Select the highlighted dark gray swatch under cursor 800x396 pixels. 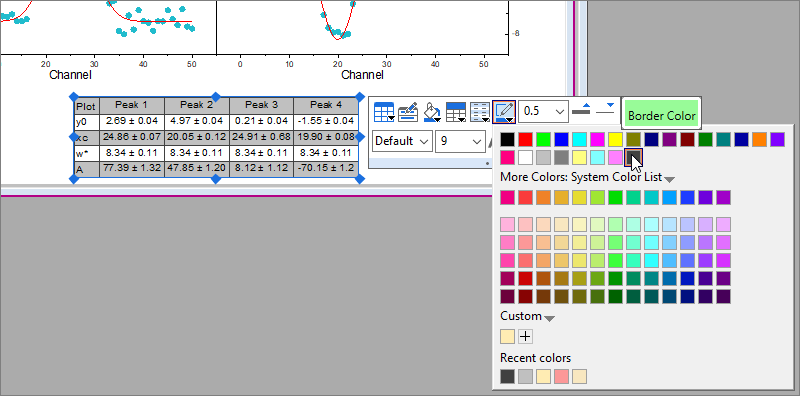(633, 157)
